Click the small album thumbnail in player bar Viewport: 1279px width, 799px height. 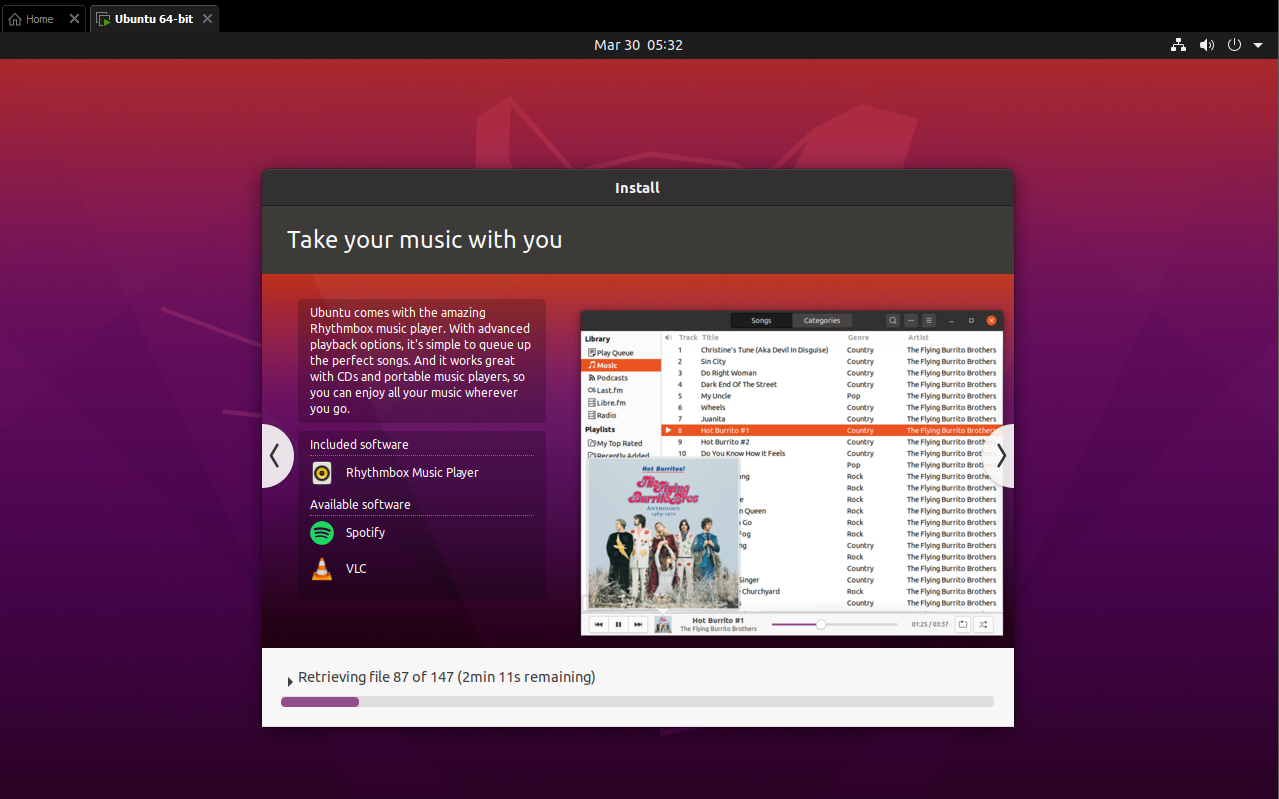(x=663, y=625)
